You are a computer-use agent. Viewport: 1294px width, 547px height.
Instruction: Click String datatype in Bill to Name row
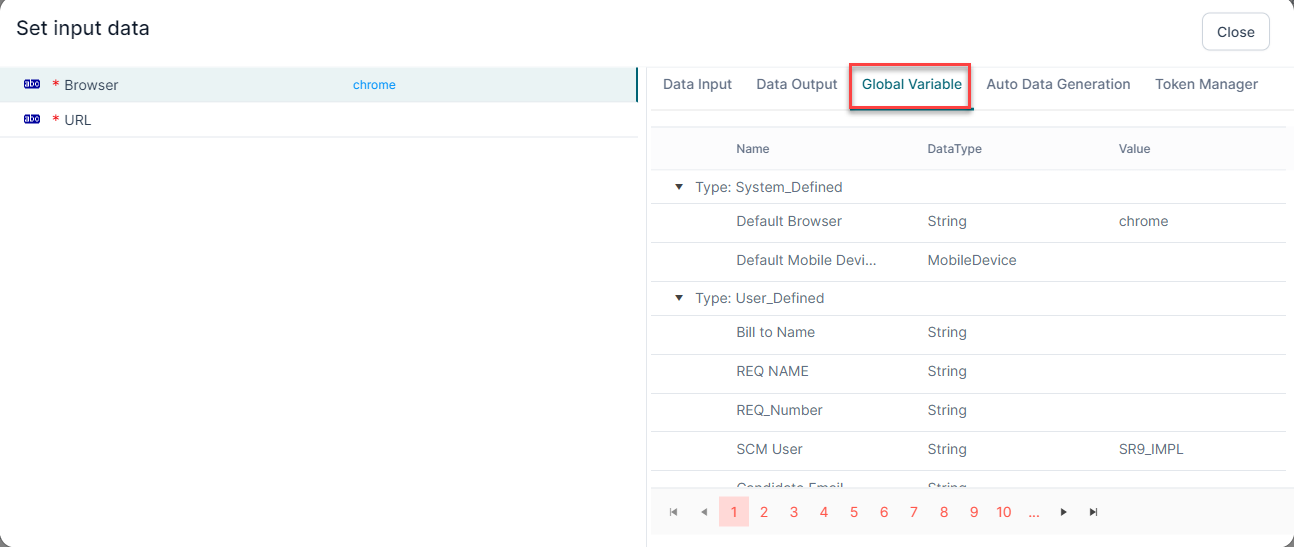(x=947, y=332)
